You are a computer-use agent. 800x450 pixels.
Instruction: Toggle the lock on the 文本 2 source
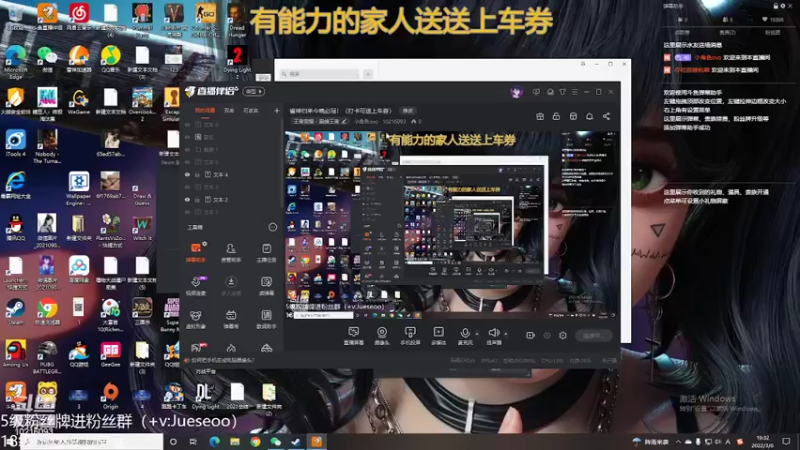[197, 199]
